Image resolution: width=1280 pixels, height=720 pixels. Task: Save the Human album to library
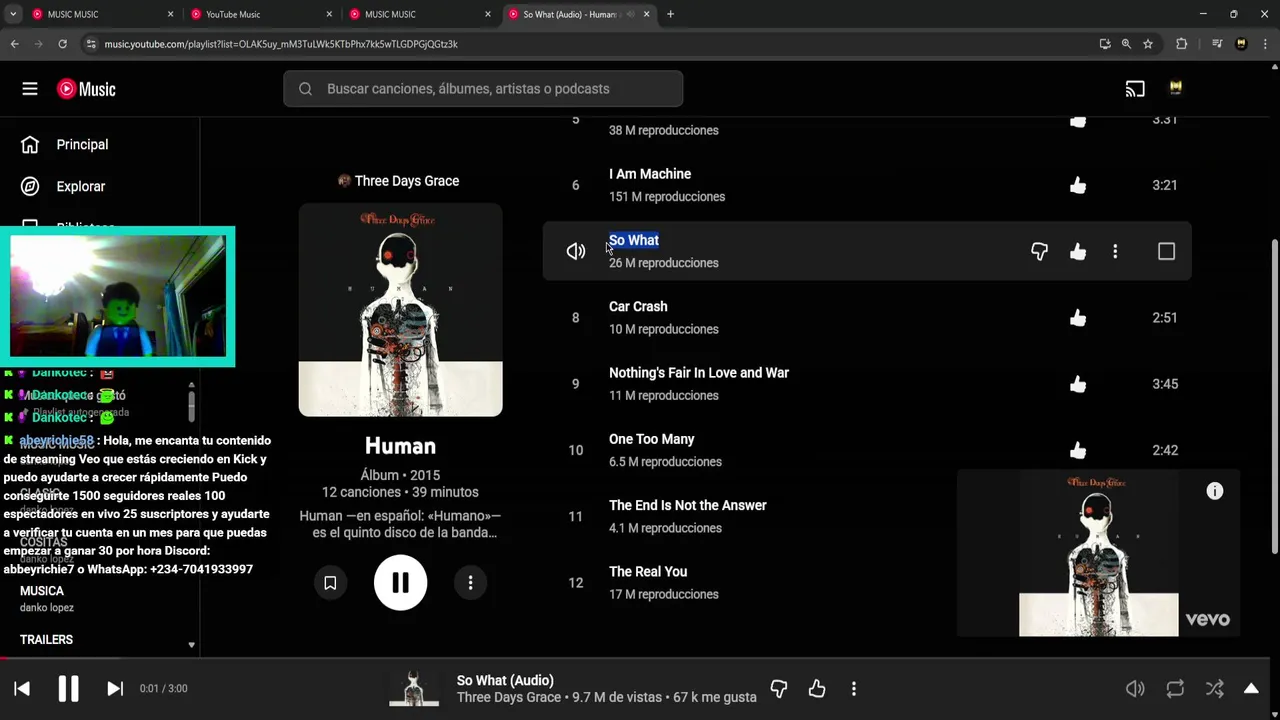pos(330,582)
